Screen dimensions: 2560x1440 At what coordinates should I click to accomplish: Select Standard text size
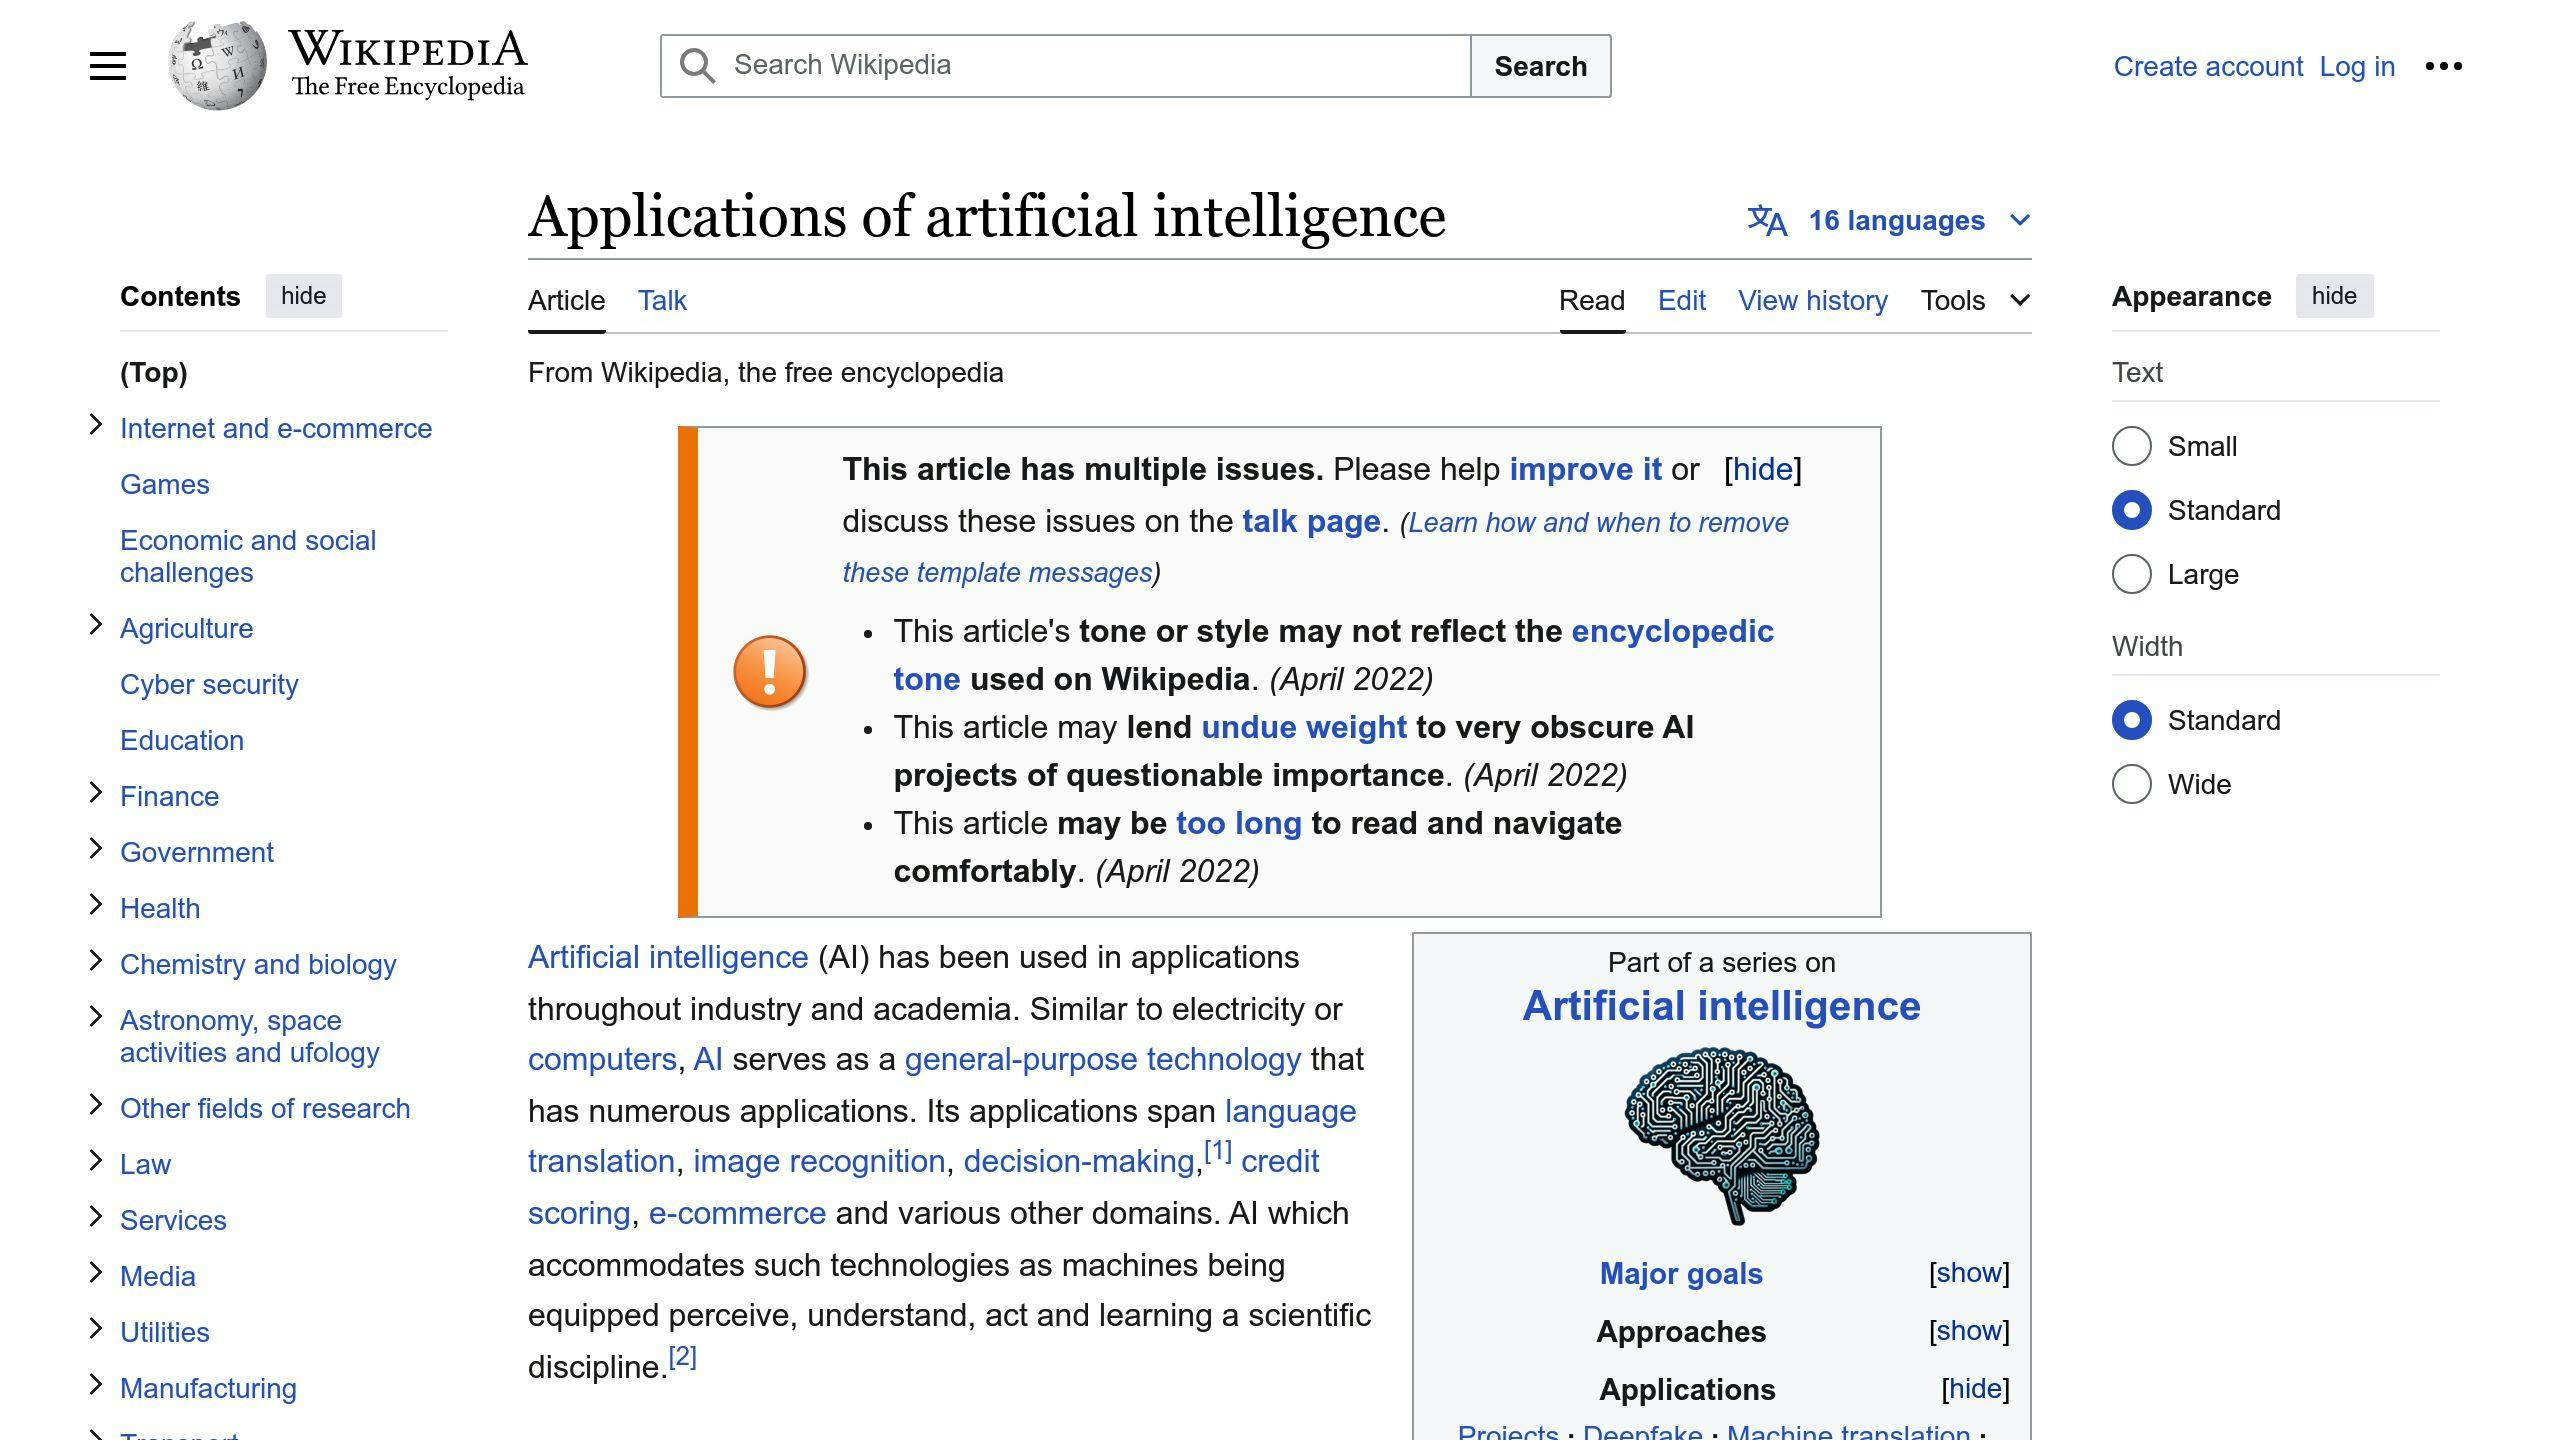2131,510
